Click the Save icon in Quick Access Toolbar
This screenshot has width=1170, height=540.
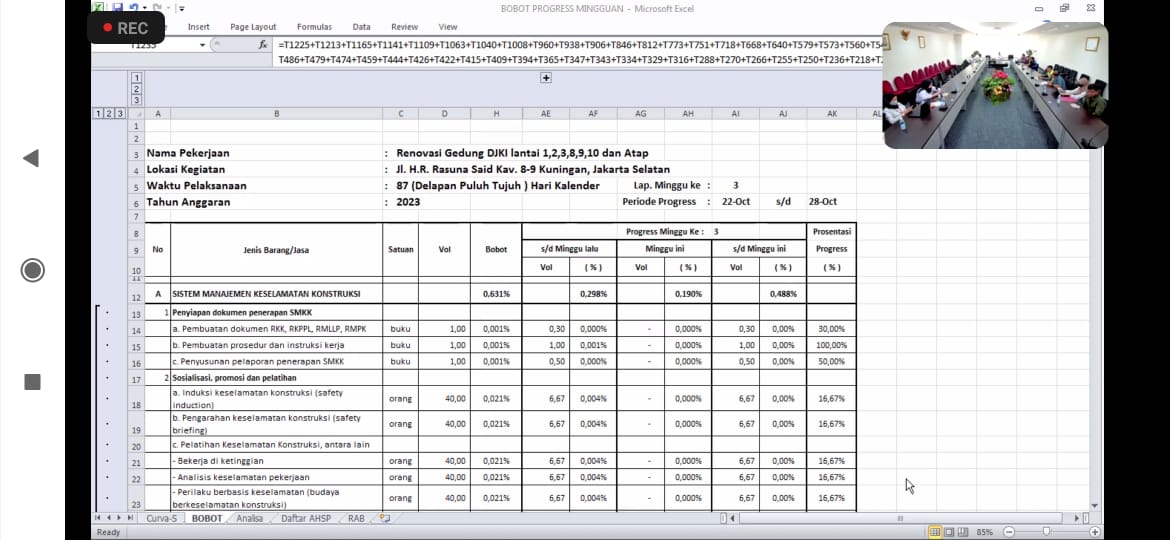click(x=118, y=7)
